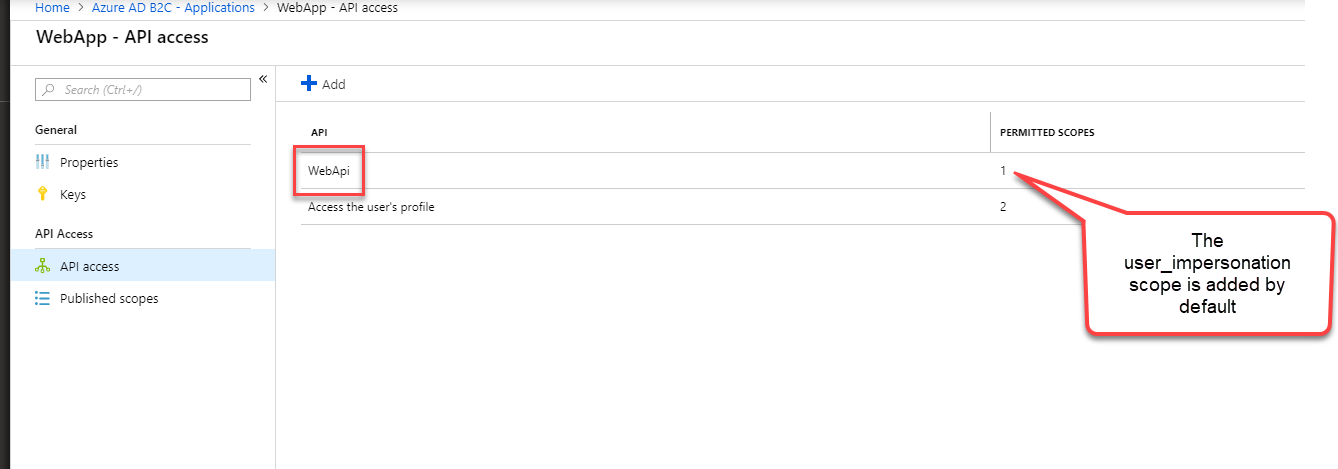Open the WebApi row
This screenshot has height=469, width=1338.
(x=803, y=171)
